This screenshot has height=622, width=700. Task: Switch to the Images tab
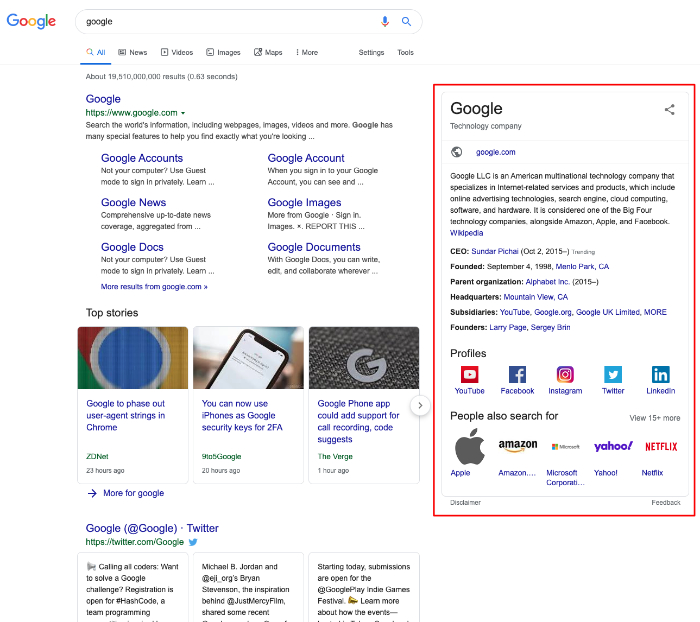(x=223, y=52)
